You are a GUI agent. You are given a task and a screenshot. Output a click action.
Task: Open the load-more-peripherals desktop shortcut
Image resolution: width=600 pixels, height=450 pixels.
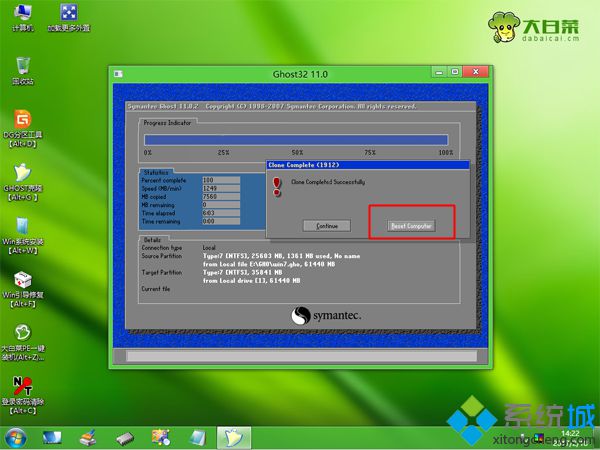[69, 17]
